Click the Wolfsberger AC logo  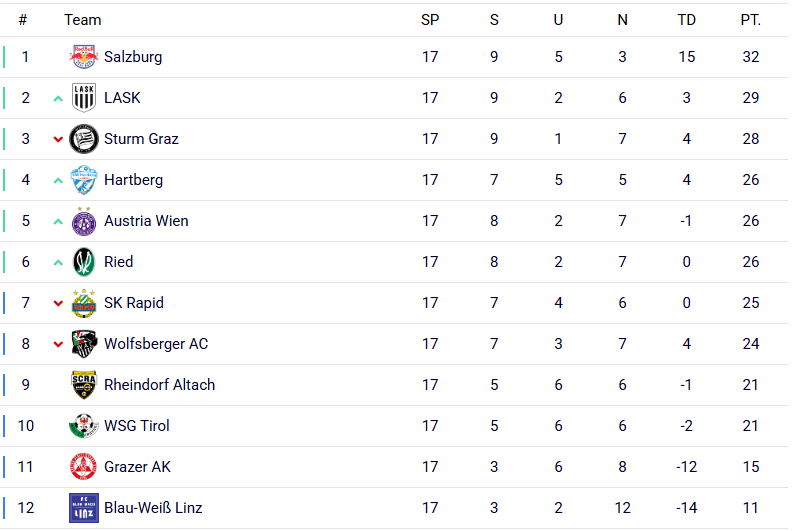[84, 344]
